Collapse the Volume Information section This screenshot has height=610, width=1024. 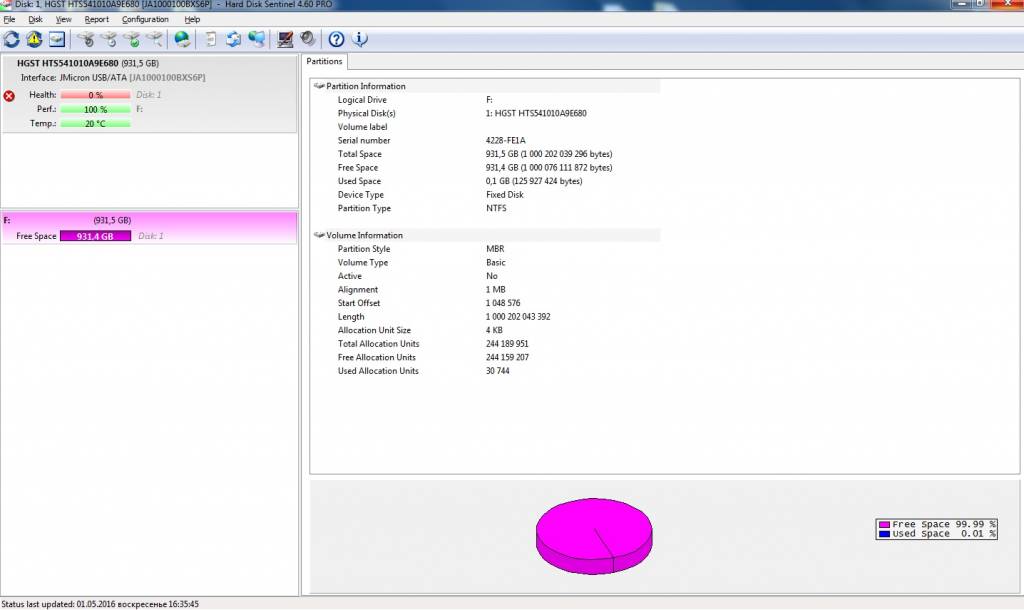pos(319,235)
